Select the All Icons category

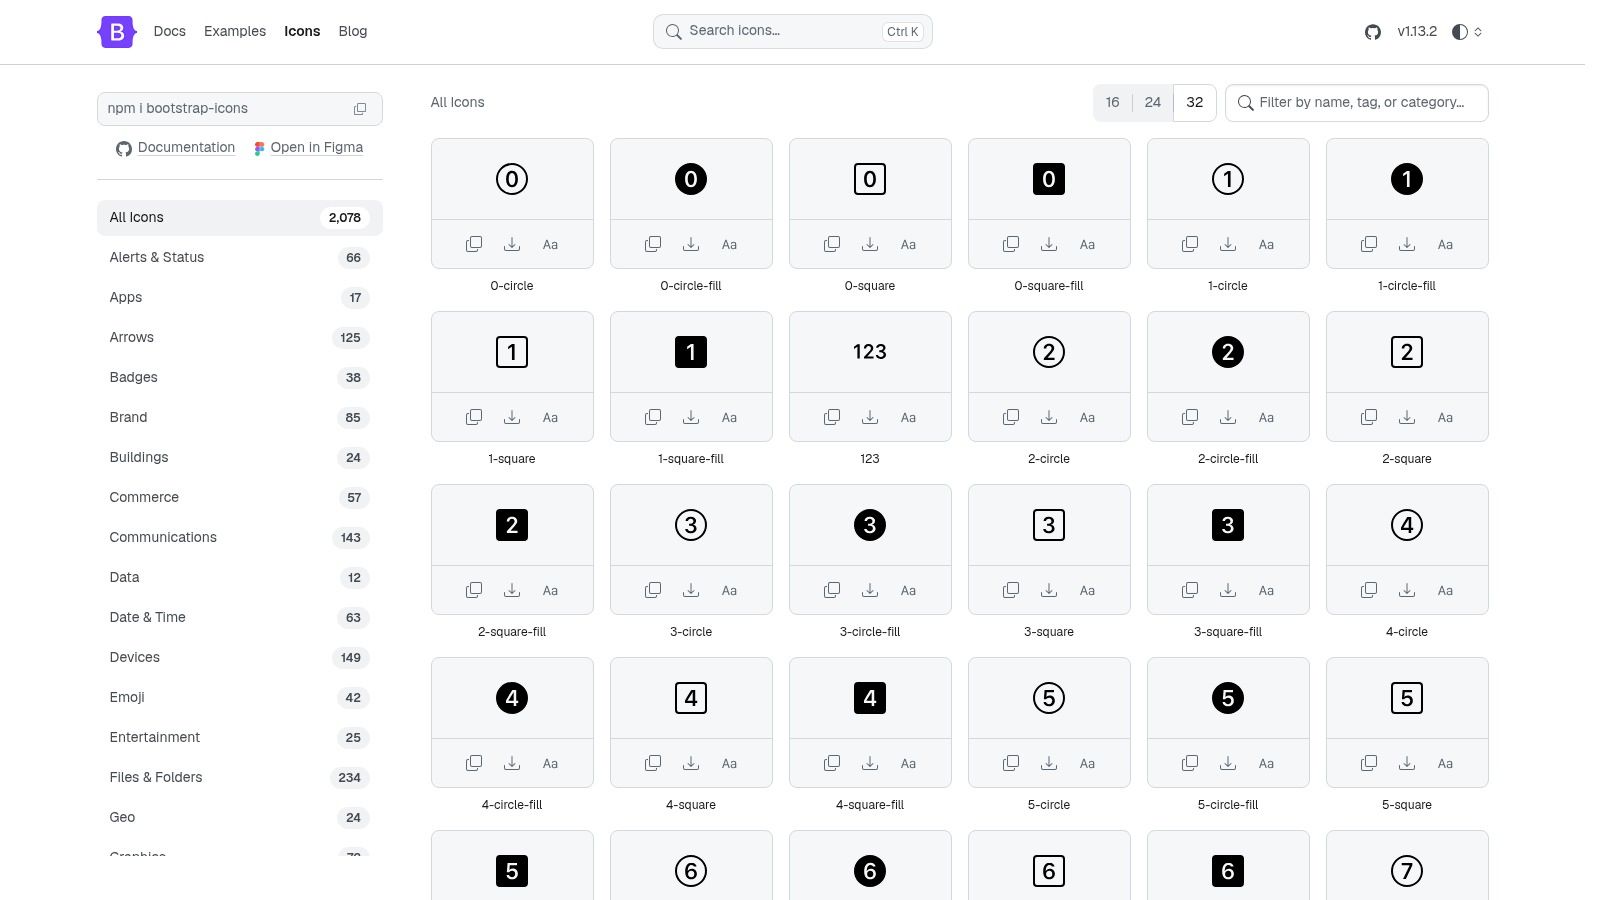[x=240, y=218]
